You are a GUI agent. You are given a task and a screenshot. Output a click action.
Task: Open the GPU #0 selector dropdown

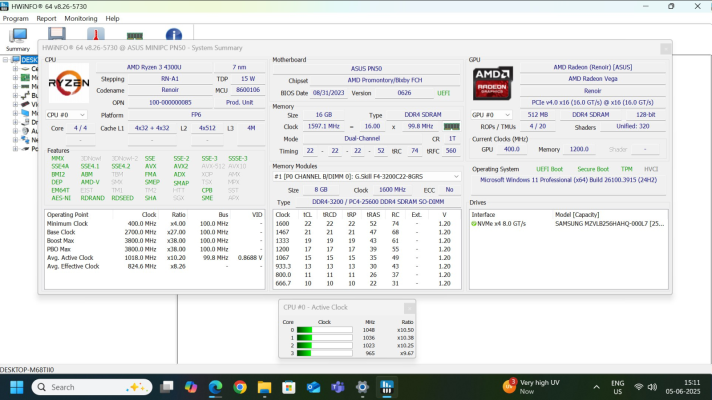(491, 115)
